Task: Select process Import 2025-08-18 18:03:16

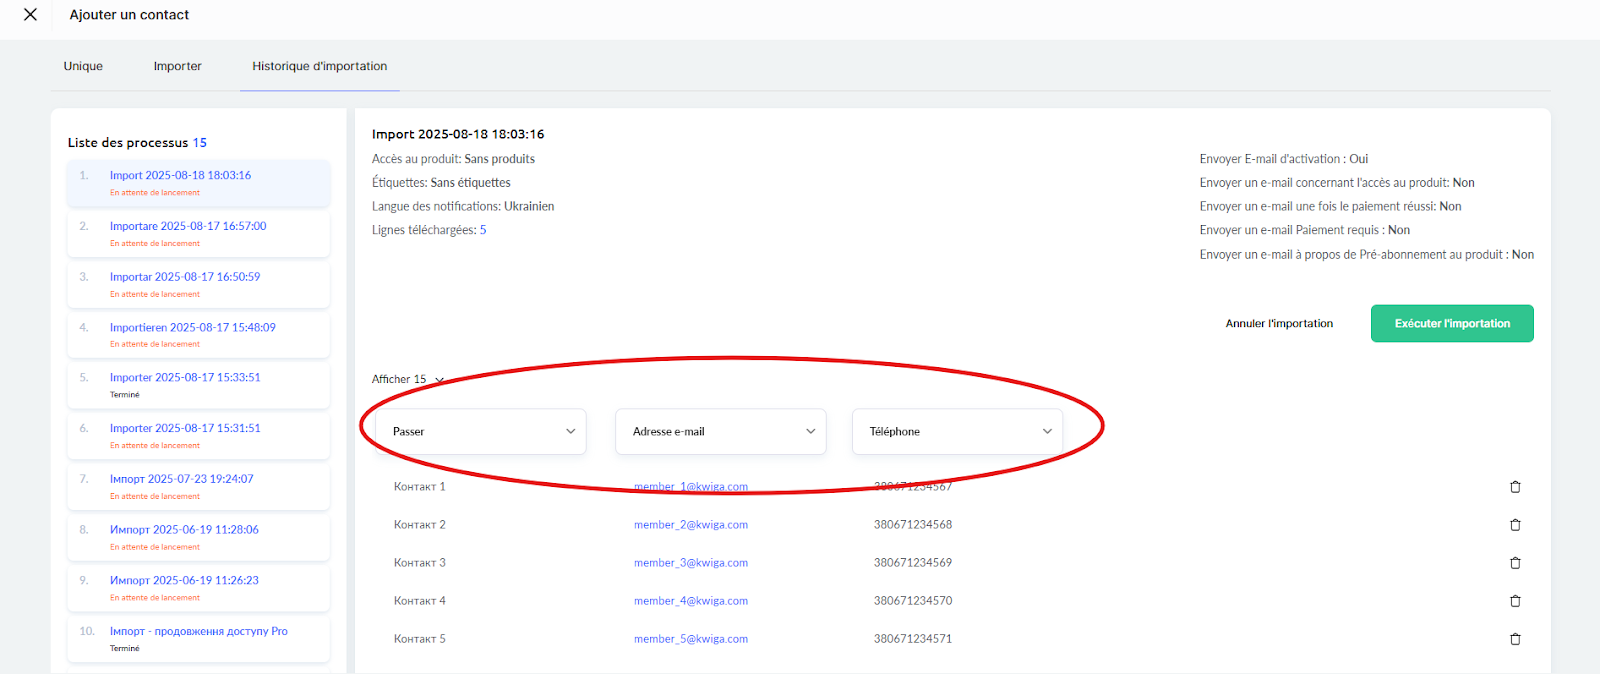Action: coord(180,176)
